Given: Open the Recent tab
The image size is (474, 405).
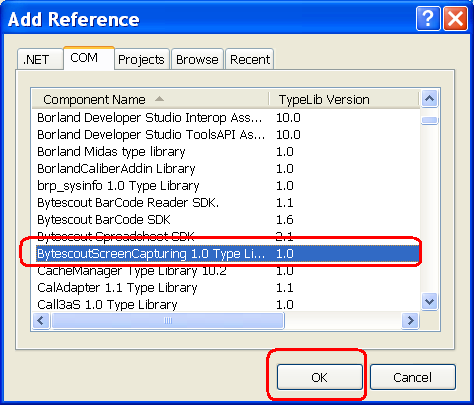Looking at the screenshot, I should (250, 59).
